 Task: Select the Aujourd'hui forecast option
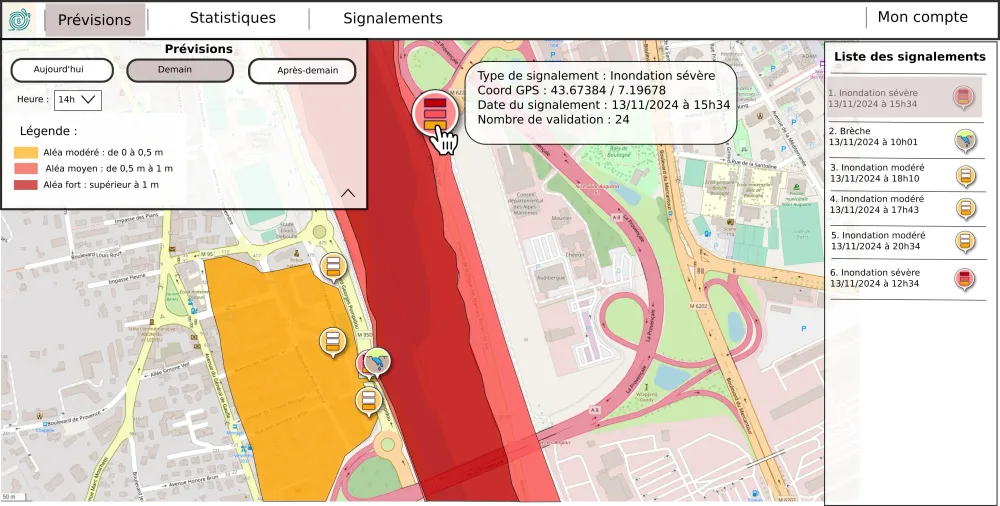pyautogui.click(x=59, y=70)
